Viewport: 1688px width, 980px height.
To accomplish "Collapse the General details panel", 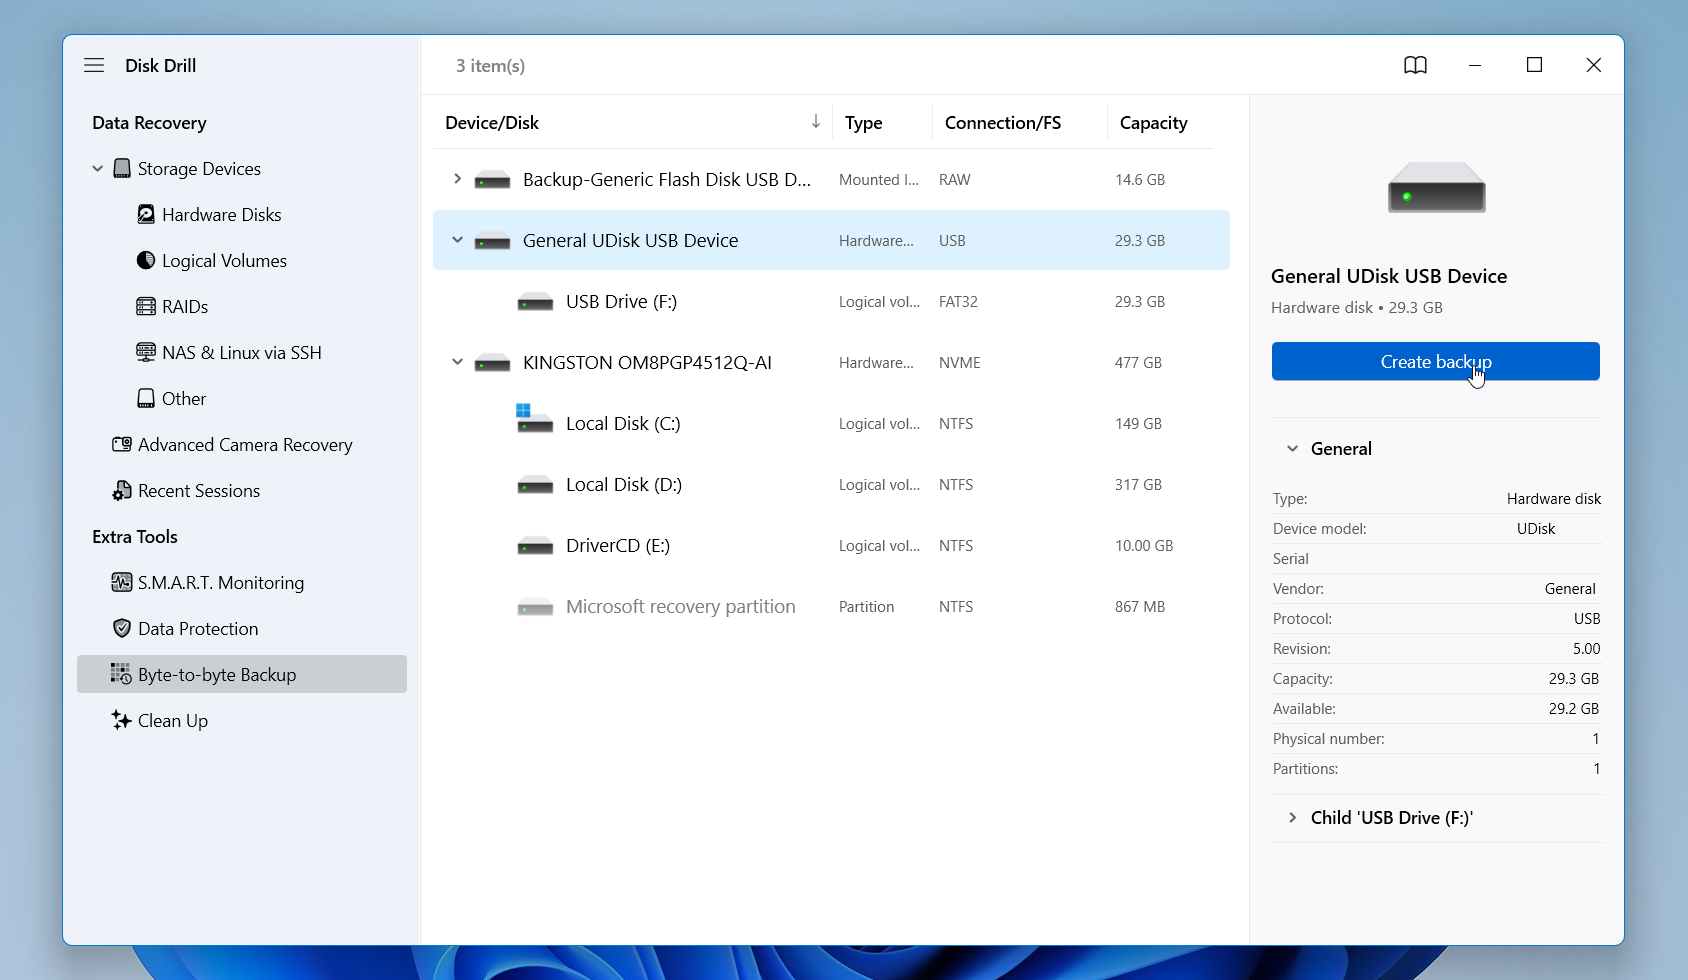I will pos(1292,448).
